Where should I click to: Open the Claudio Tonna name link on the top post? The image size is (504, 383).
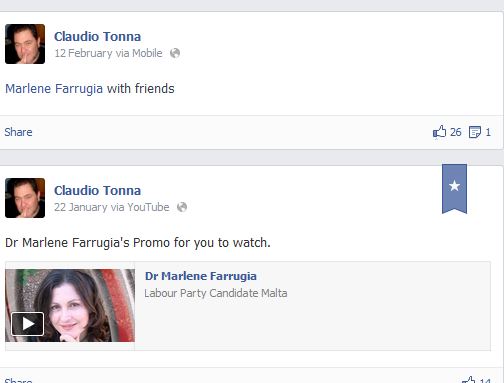coord(97,36)
